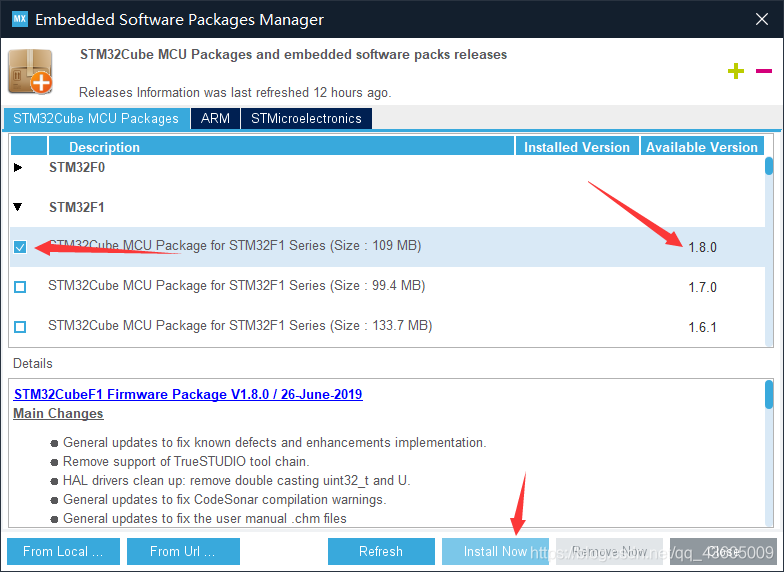
Task: Click the Refresh button
Action: 381,551
